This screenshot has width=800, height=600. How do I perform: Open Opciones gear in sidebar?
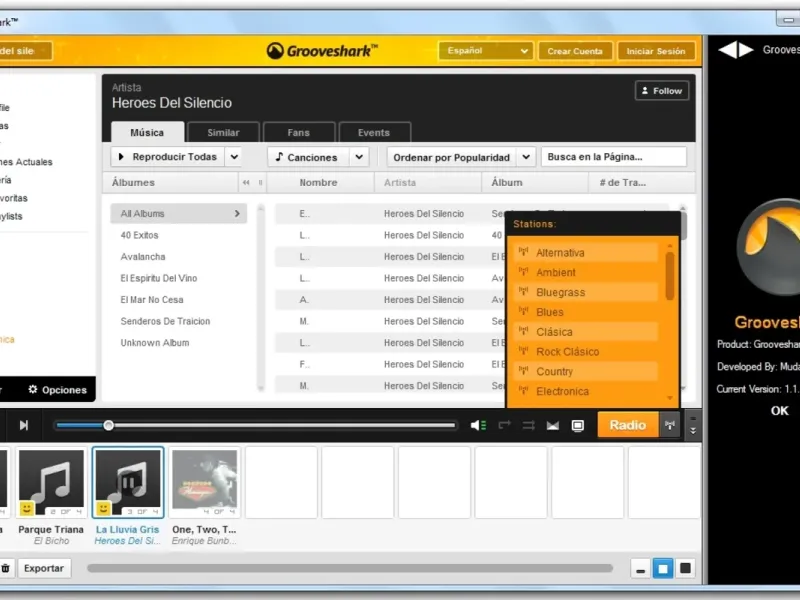pos(57,390)
